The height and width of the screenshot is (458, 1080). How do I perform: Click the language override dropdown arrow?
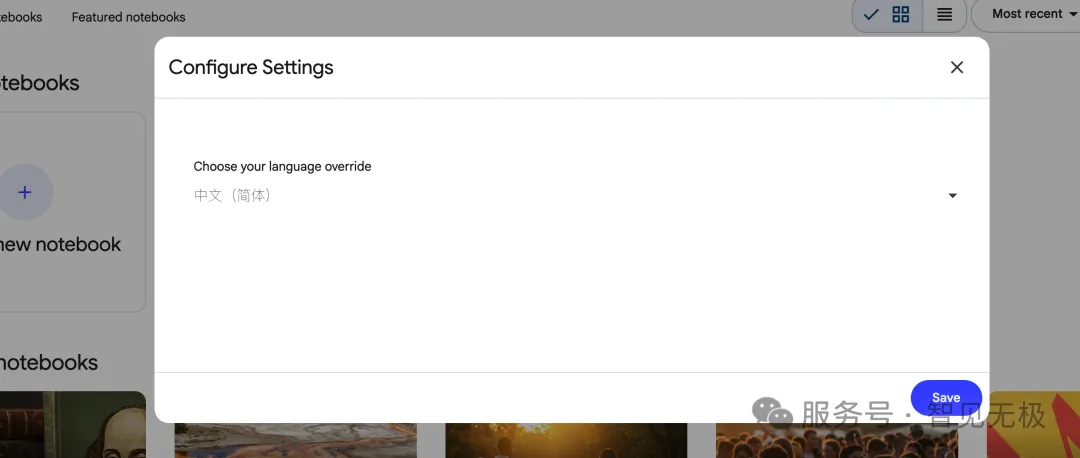coord(952,196)
